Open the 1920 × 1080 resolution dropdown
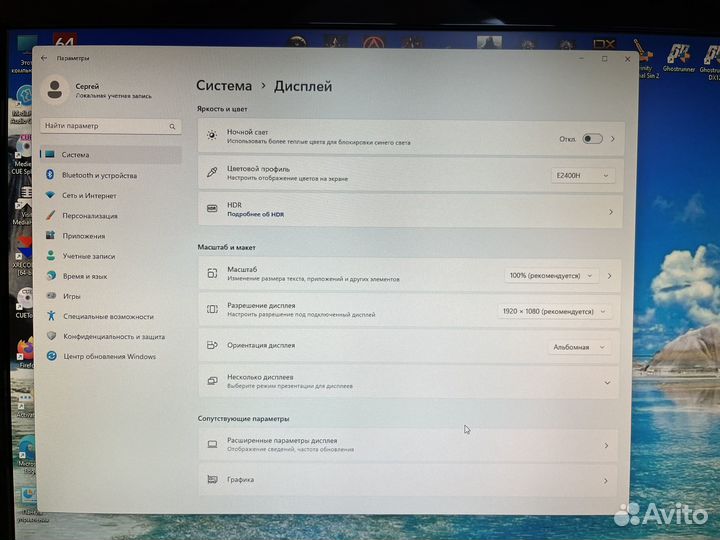The height and width of the screenshot is (540, 720). [554, 311]
